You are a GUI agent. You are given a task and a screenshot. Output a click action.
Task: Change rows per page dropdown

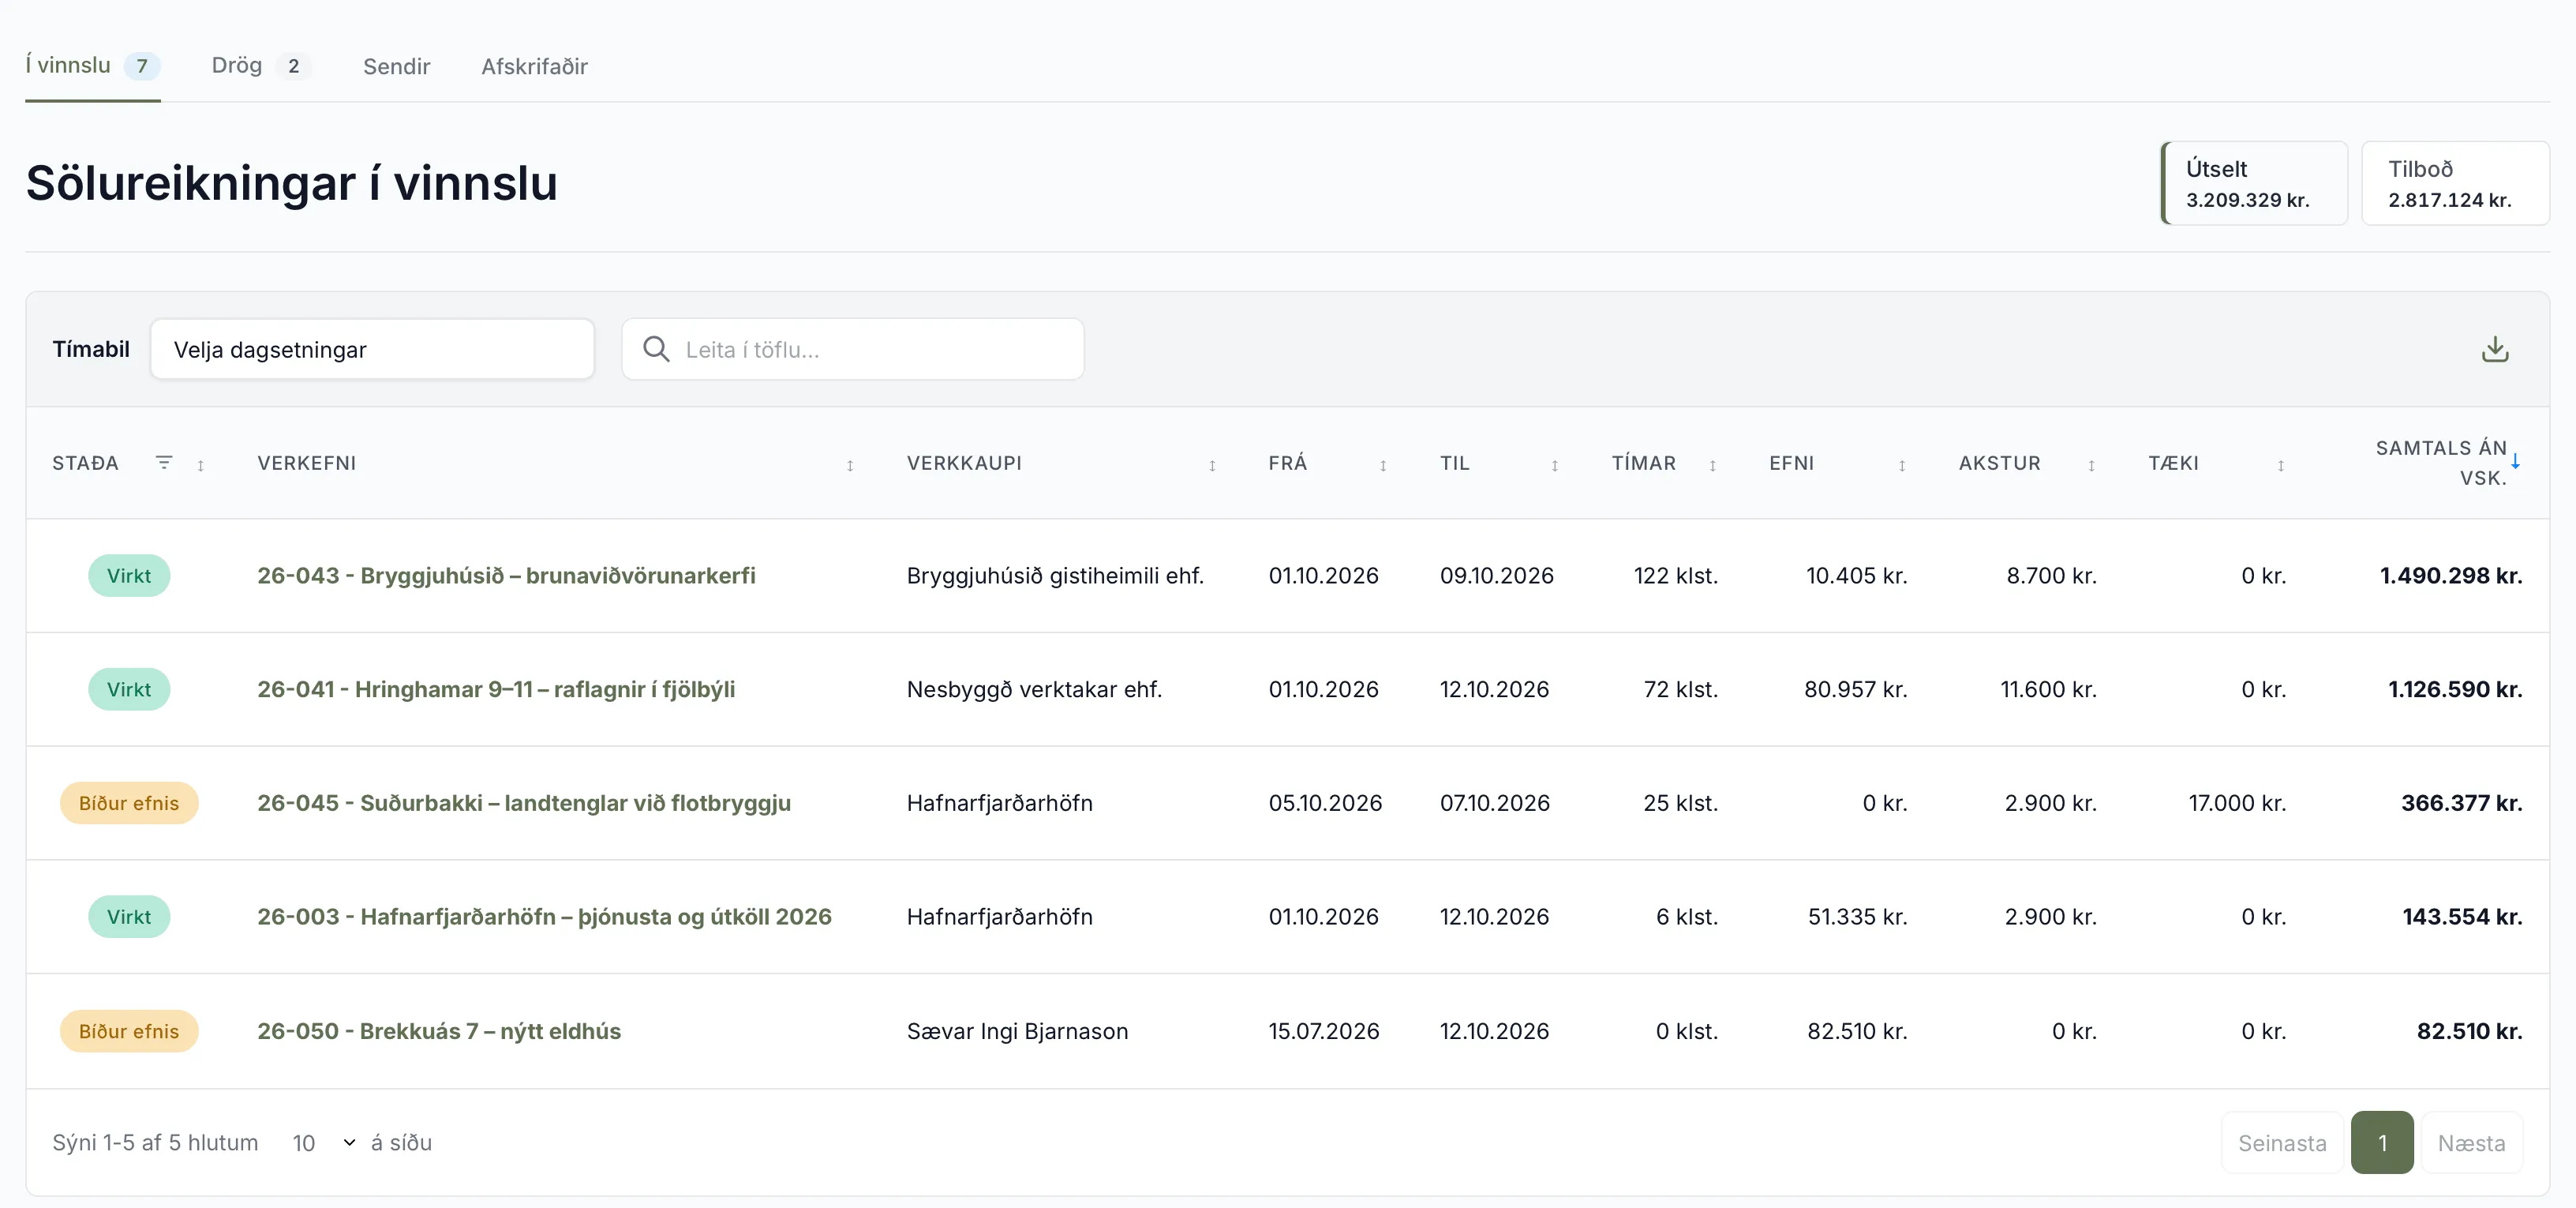[323, 1142]
